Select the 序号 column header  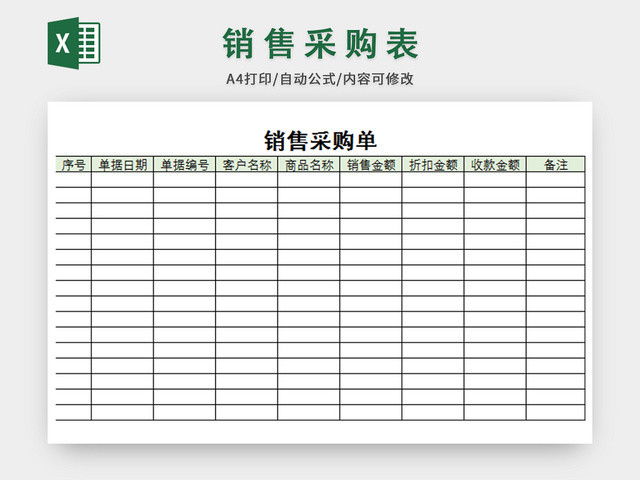coord(73,164)
